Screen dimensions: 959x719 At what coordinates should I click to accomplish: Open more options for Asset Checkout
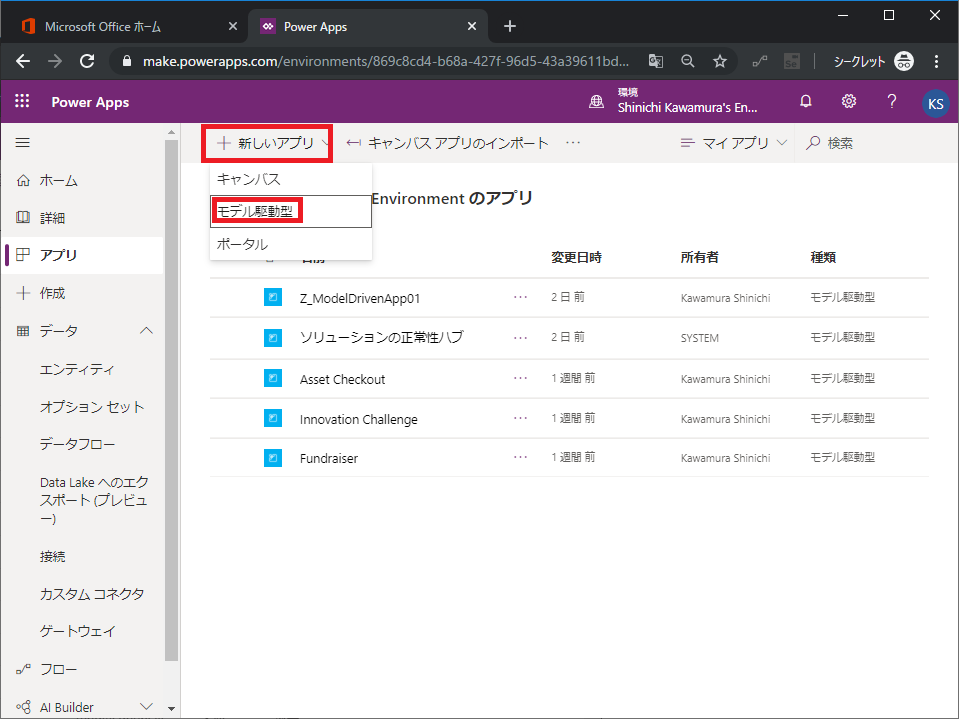coord(520,378)
